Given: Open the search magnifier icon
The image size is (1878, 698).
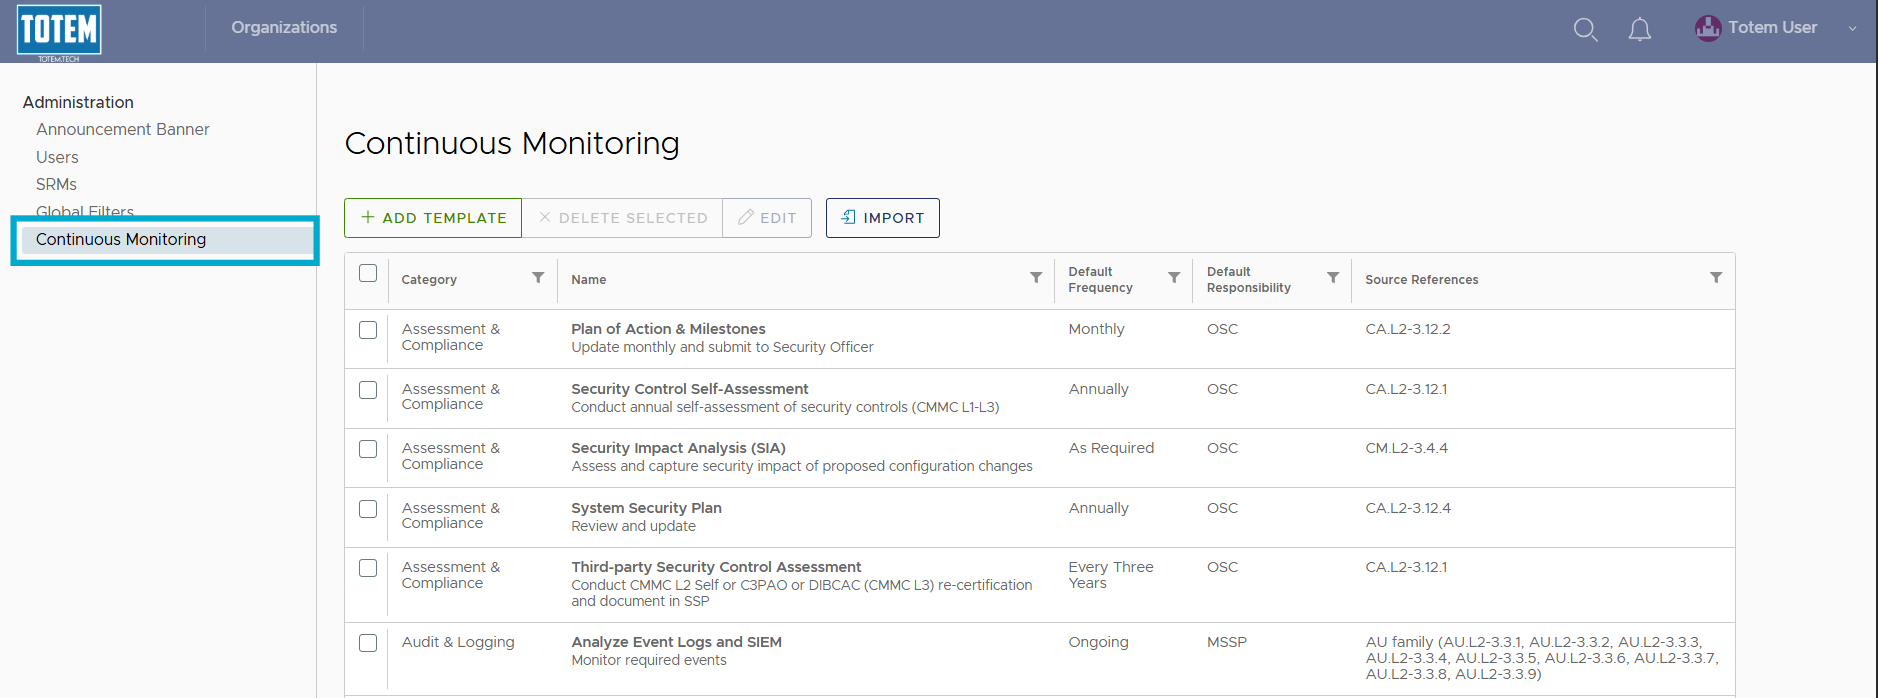Looking at the screenshot, I should 1585,29.
